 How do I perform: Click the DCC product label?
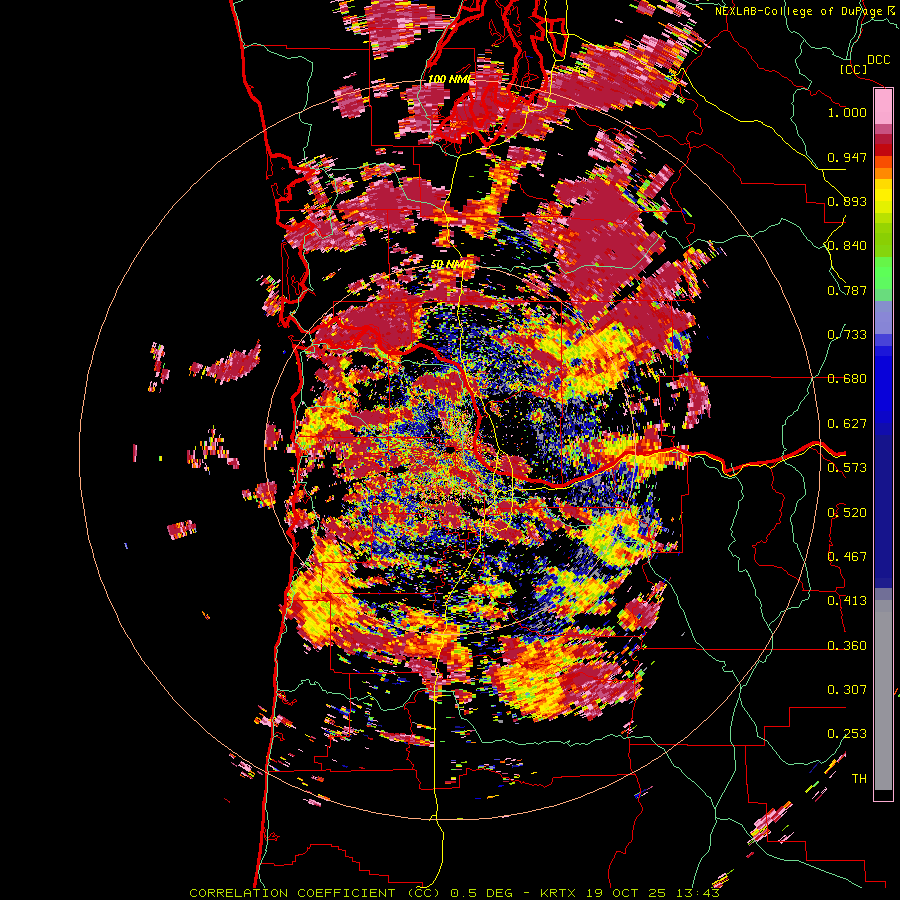(x=878, y=60)
